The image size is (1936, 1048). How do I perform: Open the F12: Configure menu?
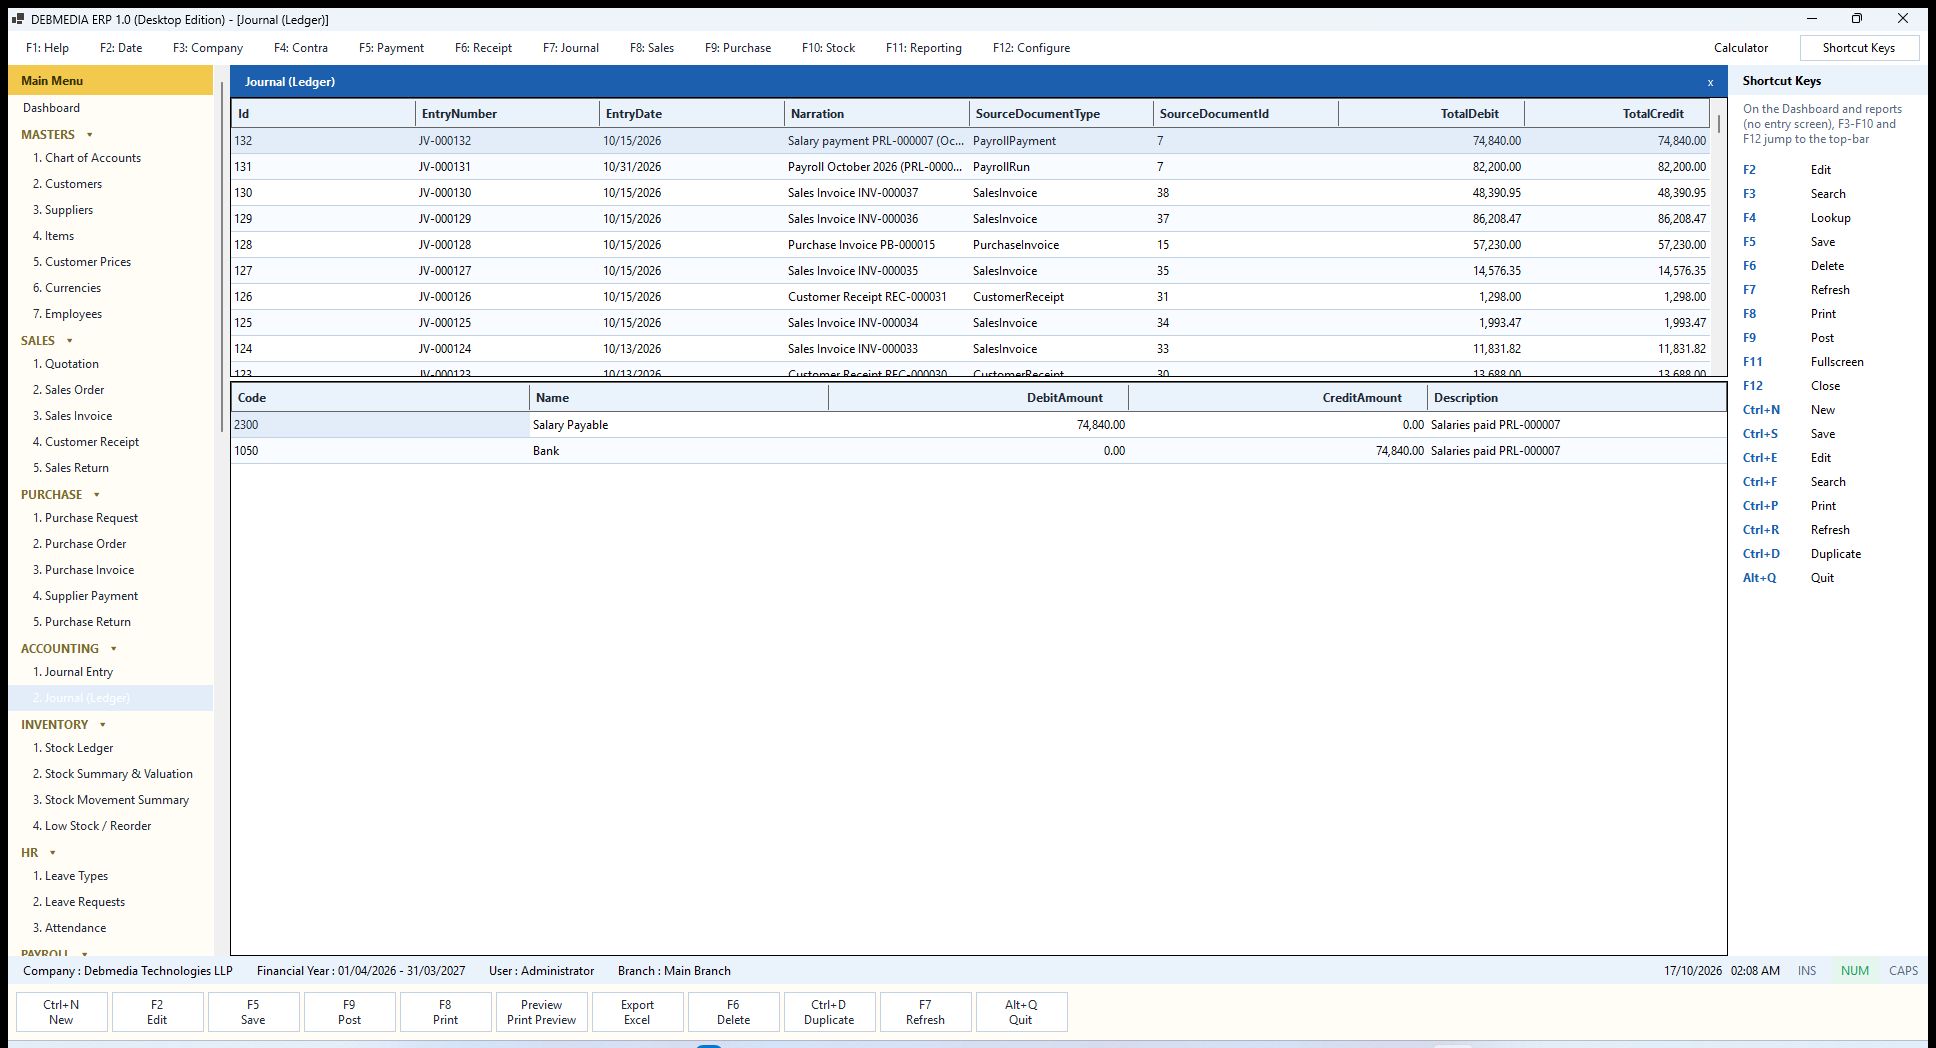[x=1031, y=48]
